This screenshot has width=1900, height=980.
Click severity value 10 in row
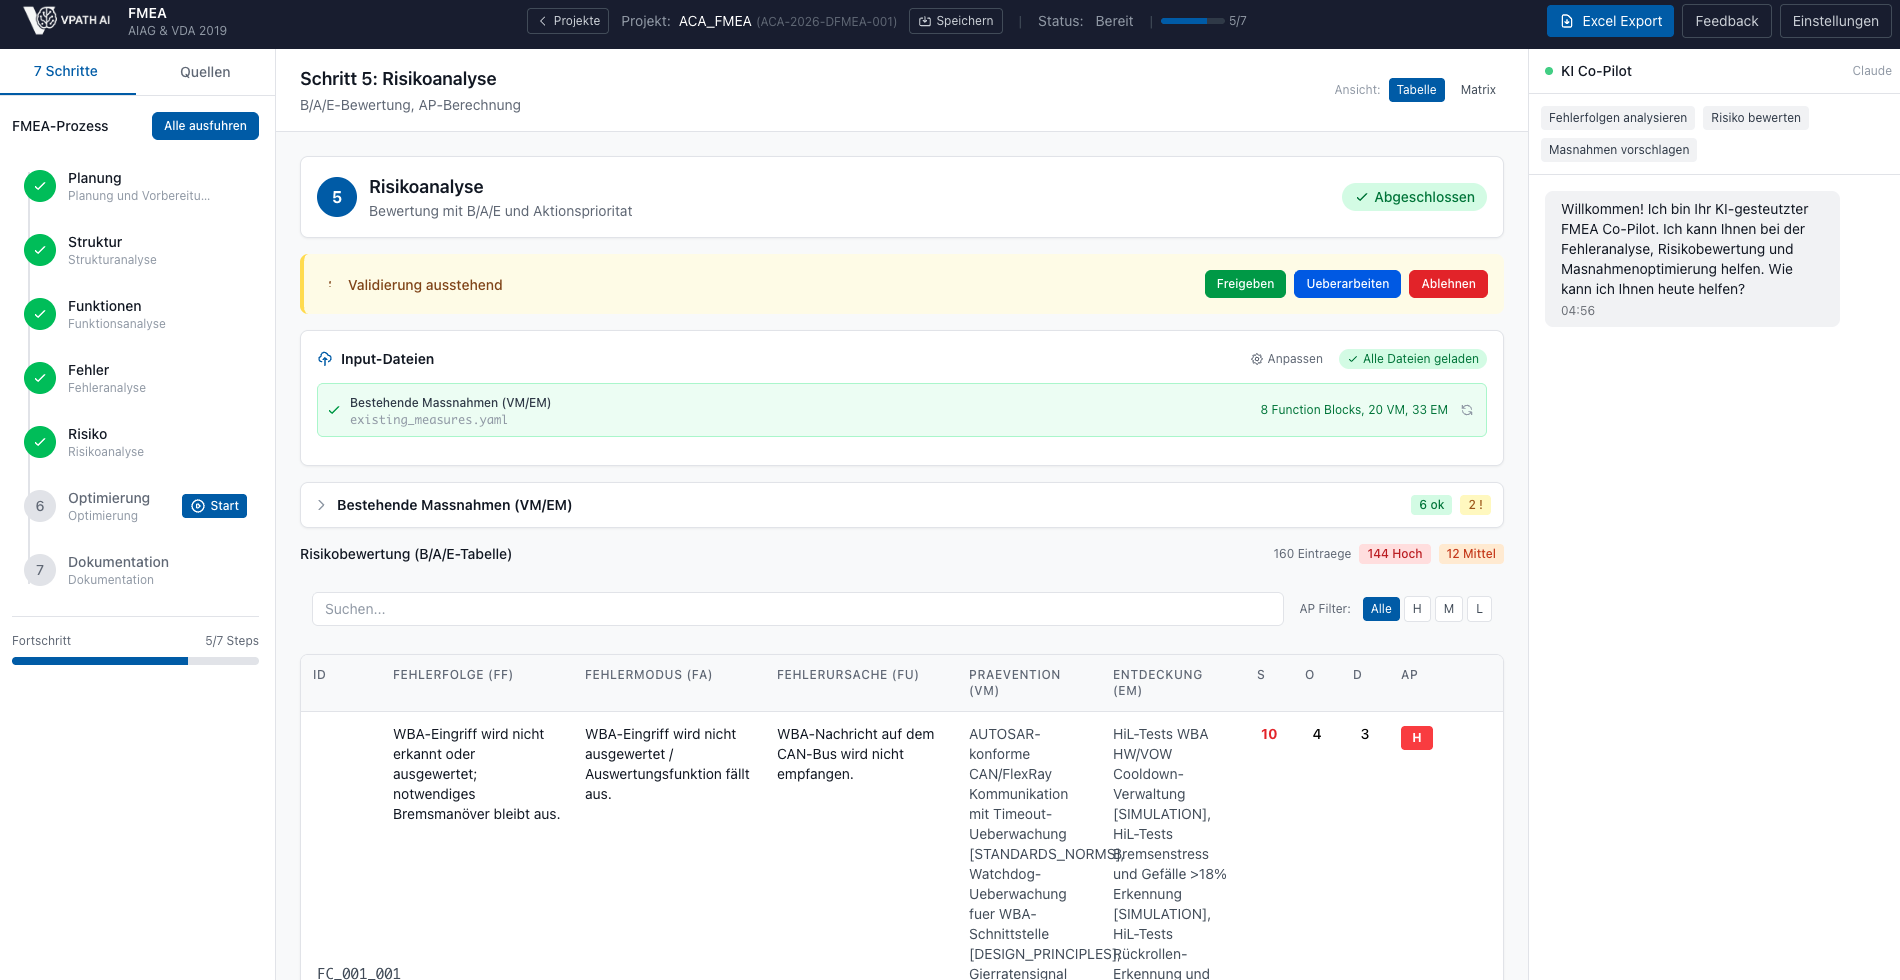click(x=1269, y=734)
